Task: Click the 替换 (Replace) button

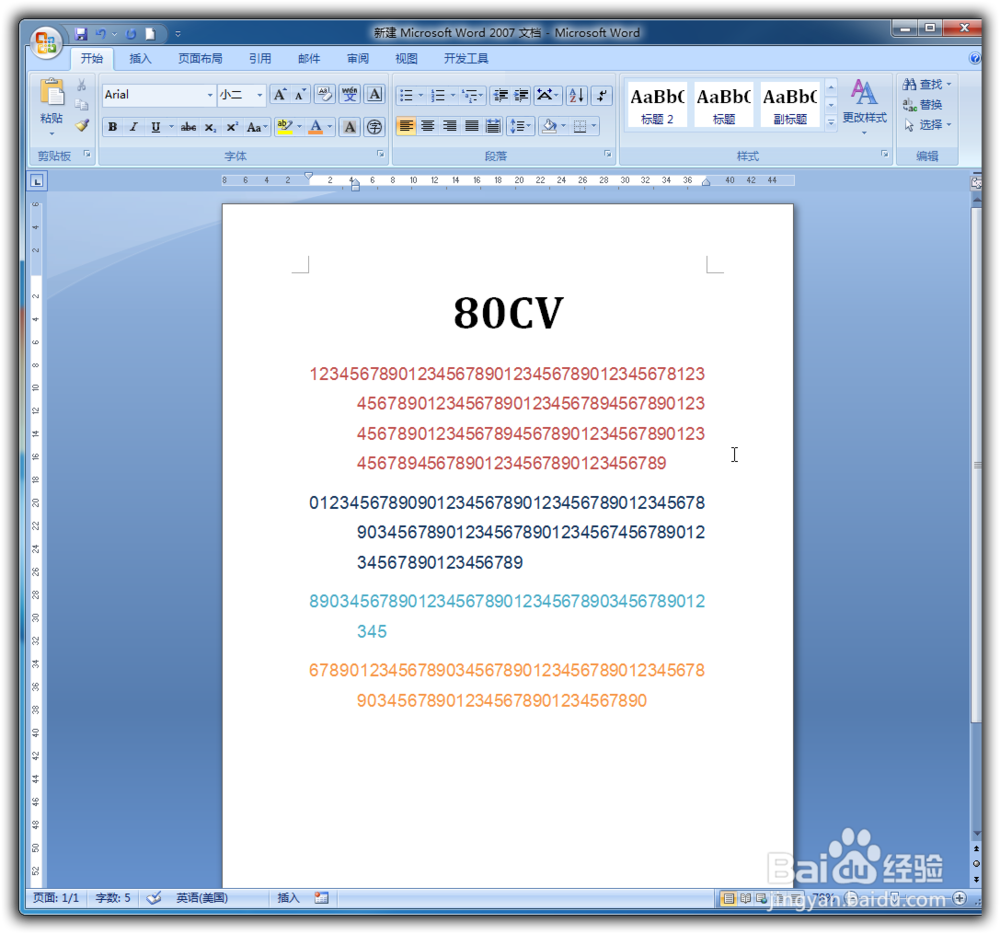Action: point(922,105)
